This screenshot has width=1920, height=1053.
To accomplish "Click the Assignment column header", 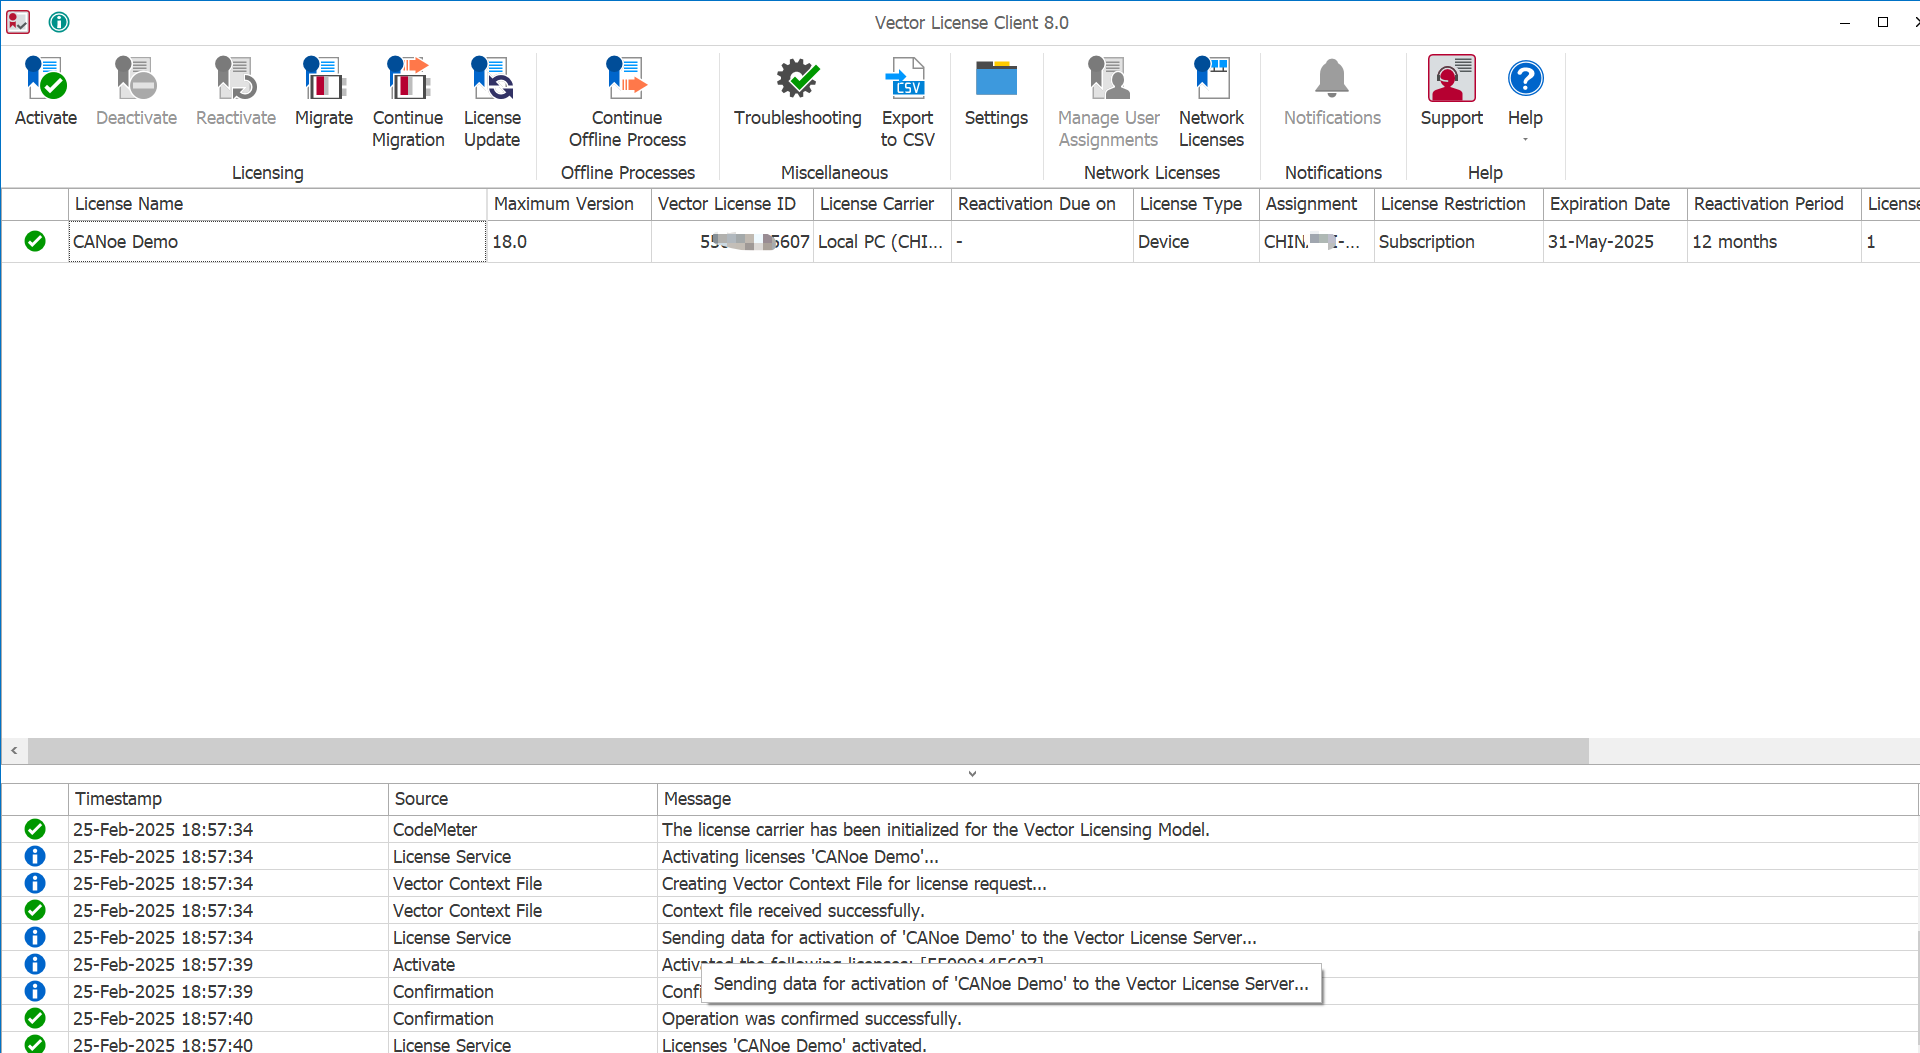I will [1316, 204].
